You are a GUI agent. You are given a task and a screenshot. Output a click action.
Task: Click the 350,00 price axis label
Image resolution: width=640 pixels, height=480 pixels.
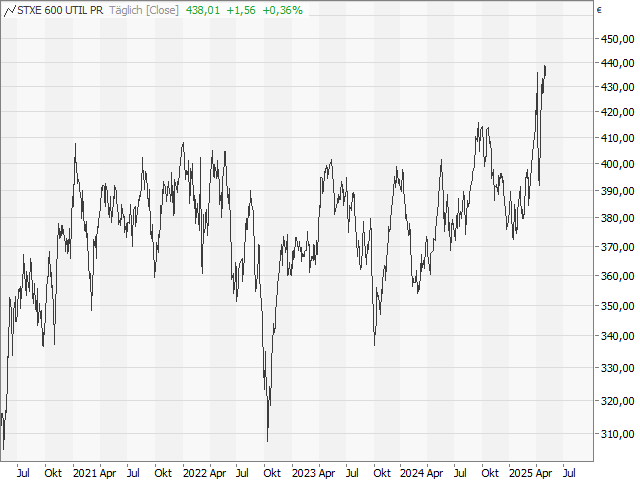pos(618,306)
